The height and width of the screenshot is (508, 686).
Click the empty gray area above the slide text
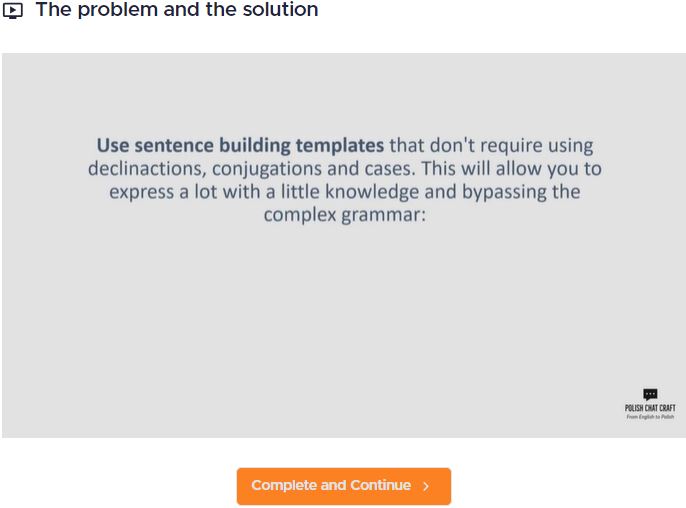pos(344,92)
